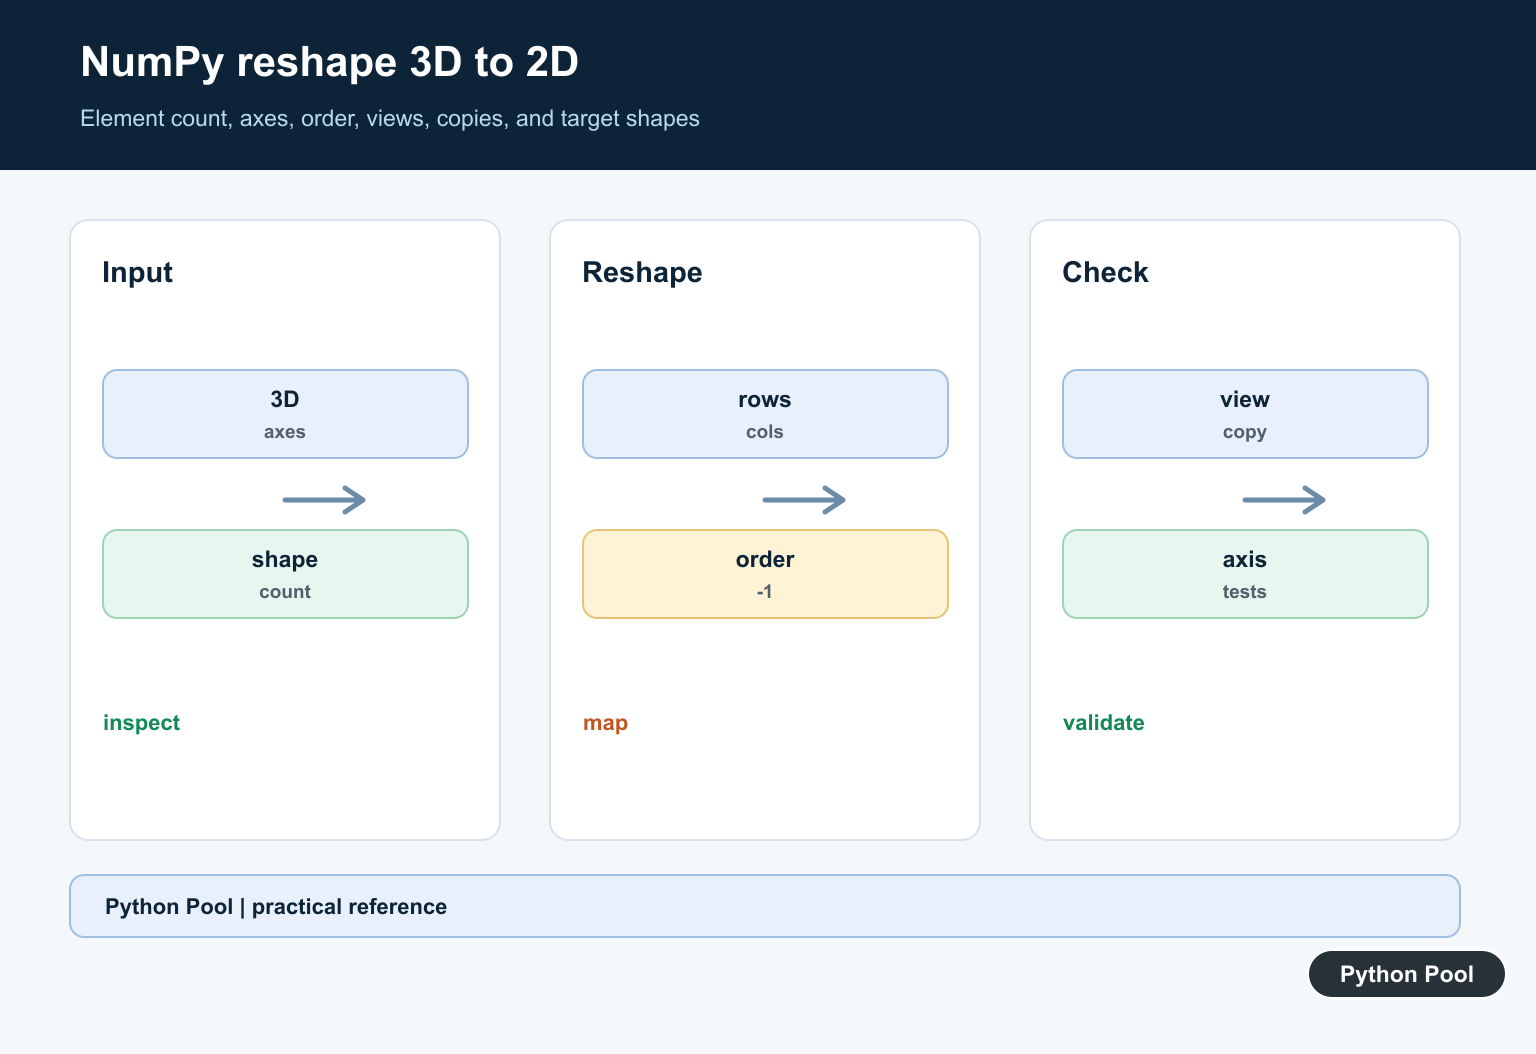
Task: Click the green 'inspect' label
Action: pyautogui.click(x=141, y=723)
